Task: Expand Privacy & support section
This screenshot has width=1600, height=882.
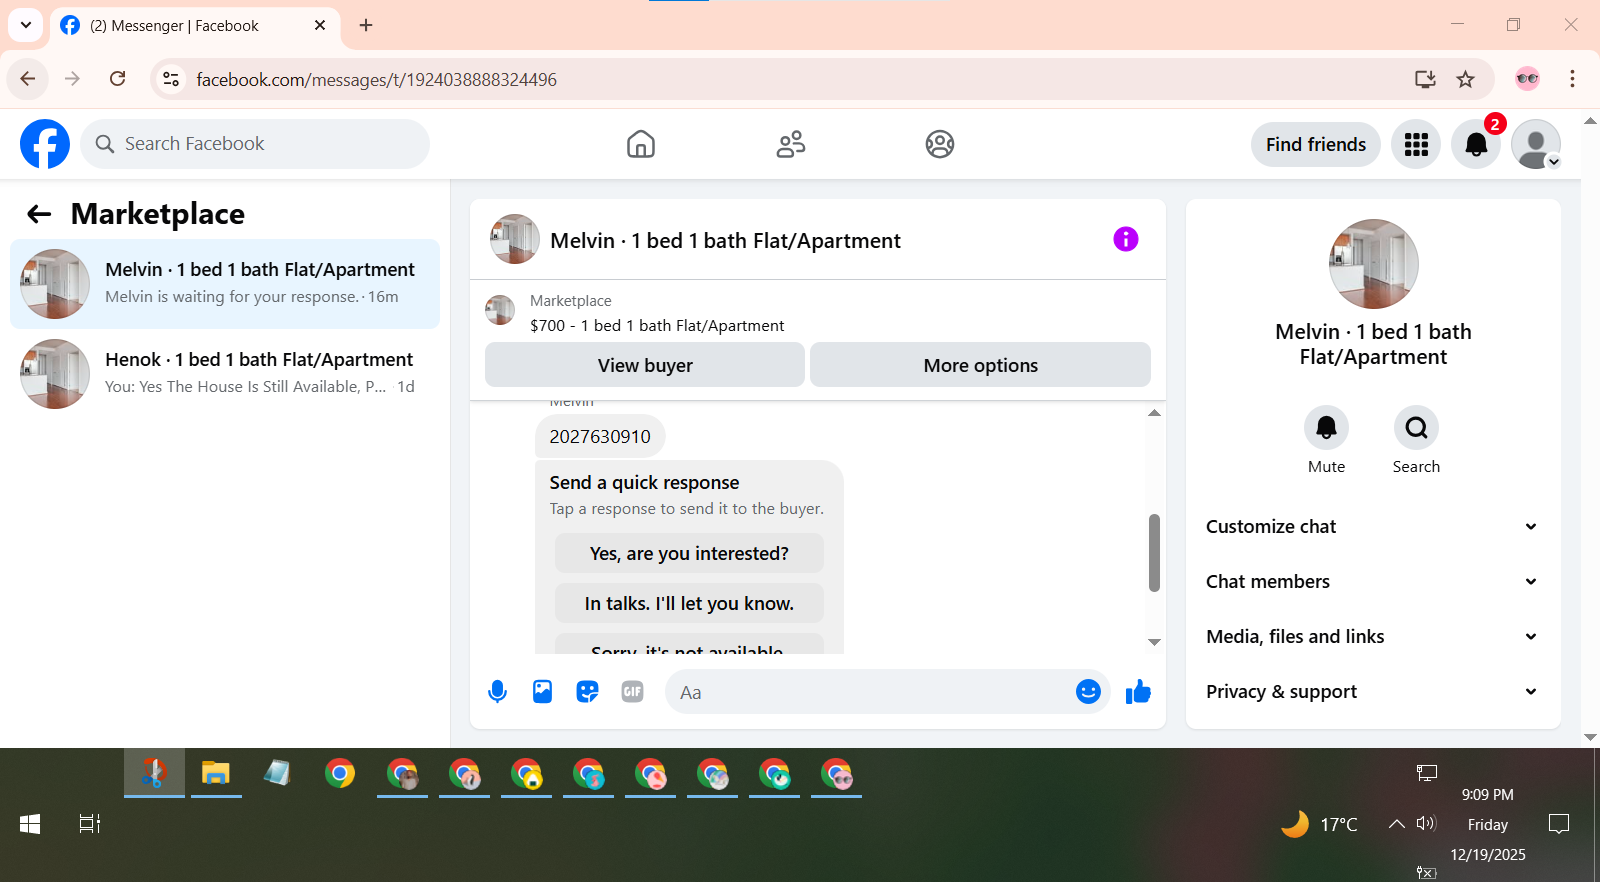Action: pos(1373,692)
